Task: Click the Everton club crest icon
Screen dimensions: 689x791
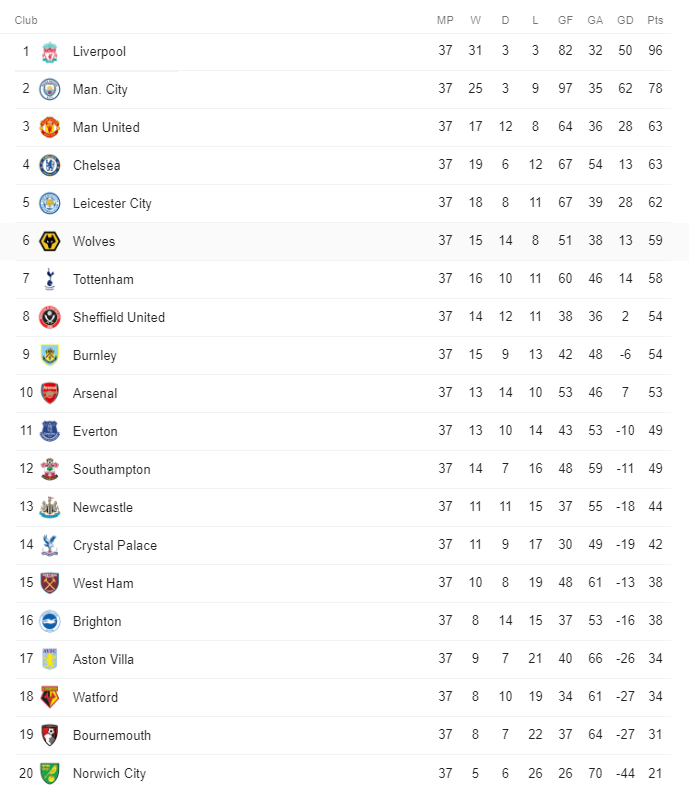Action: (x=49, y=431)
